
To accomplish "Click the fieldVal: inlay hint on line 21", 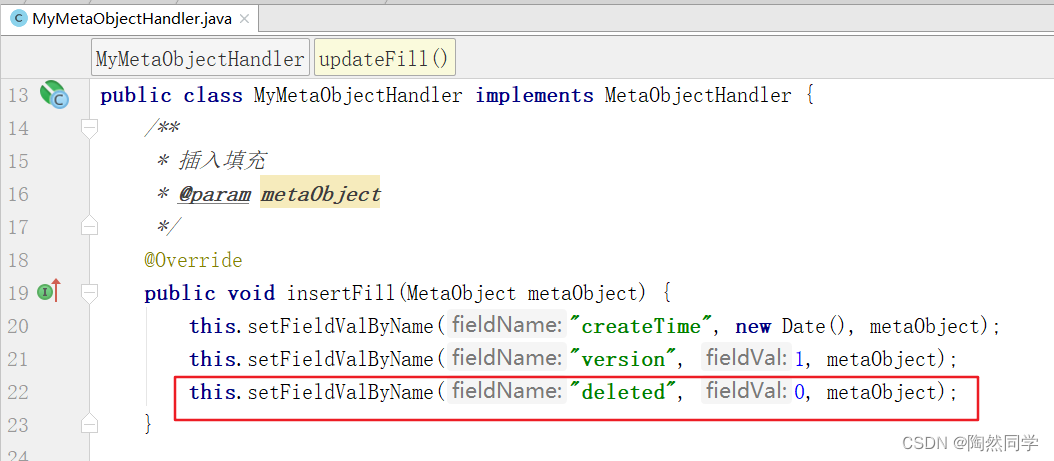I will 745,359.
